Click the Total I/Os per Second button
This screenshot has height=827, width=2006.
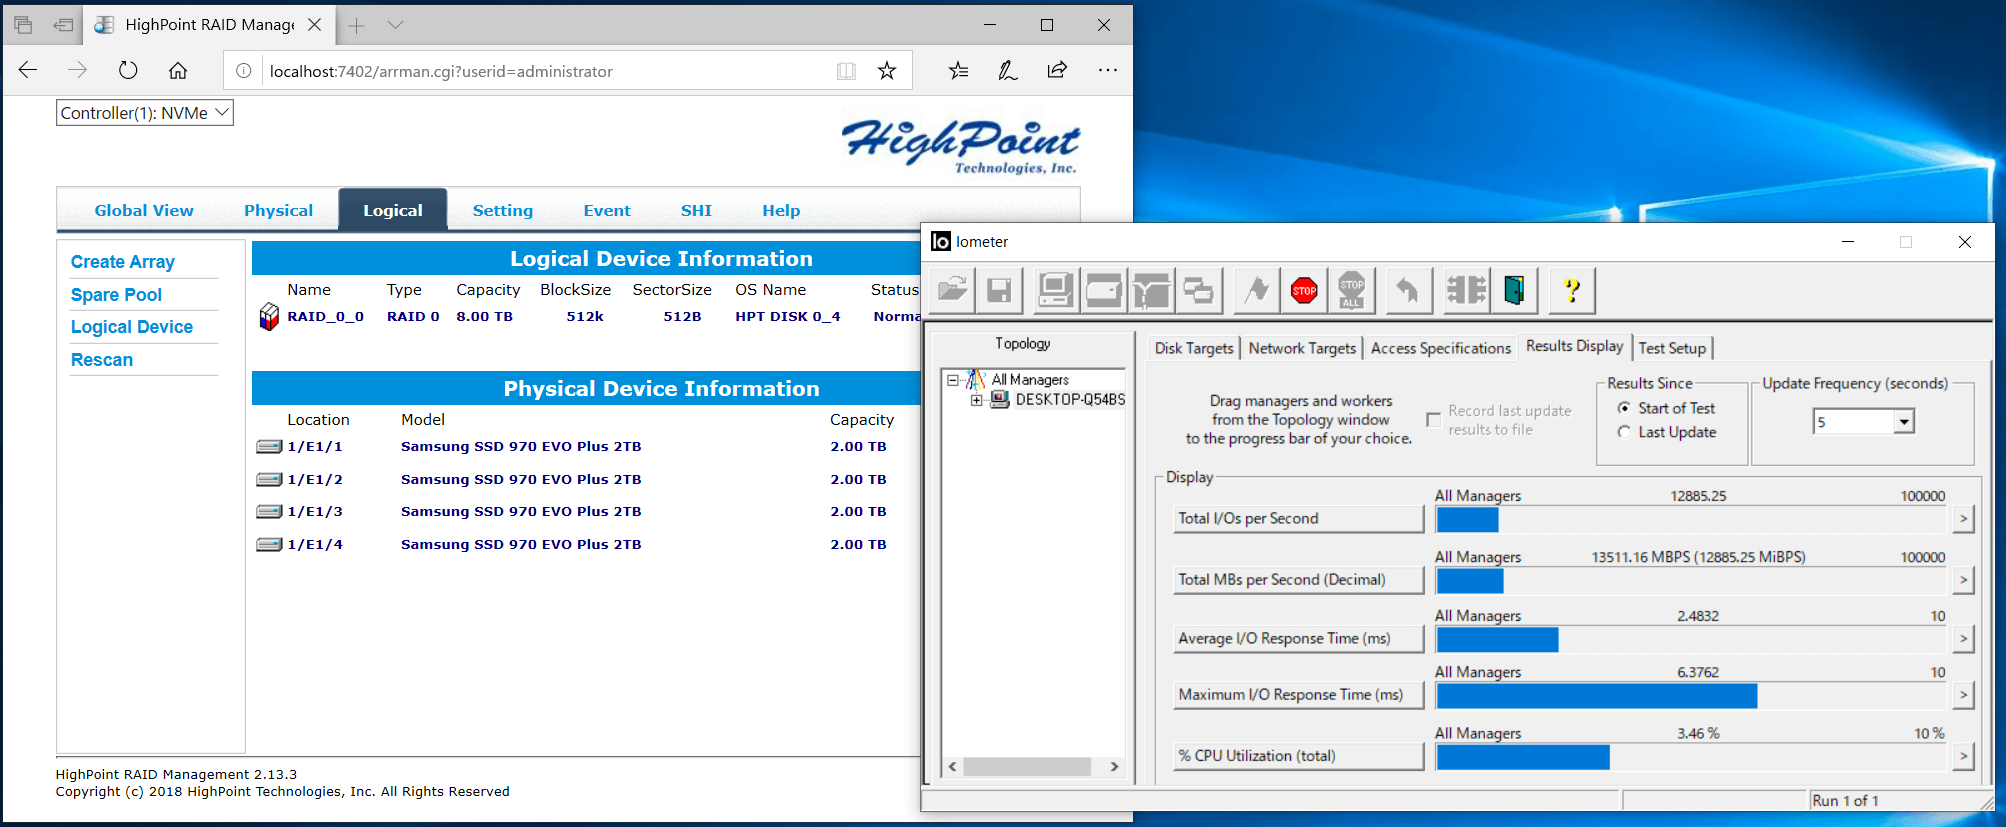[1298, 519]
